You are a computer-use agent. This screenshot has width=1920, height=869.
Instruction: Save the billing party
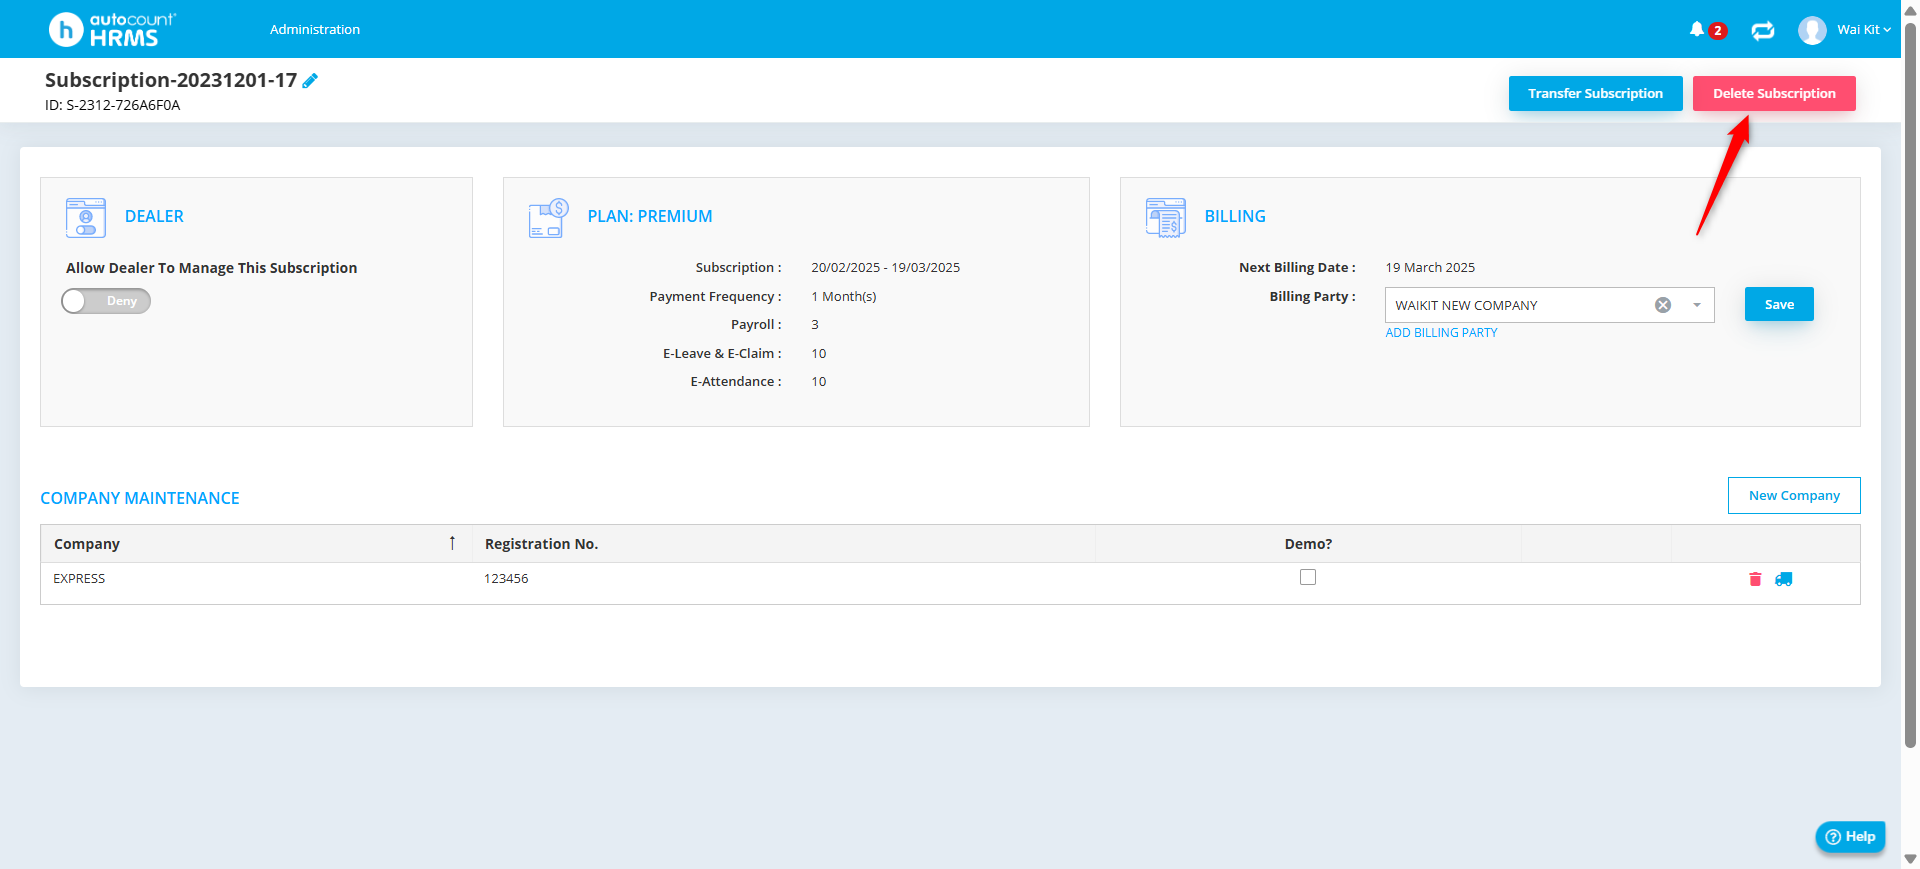click(x=1779, y=304)
